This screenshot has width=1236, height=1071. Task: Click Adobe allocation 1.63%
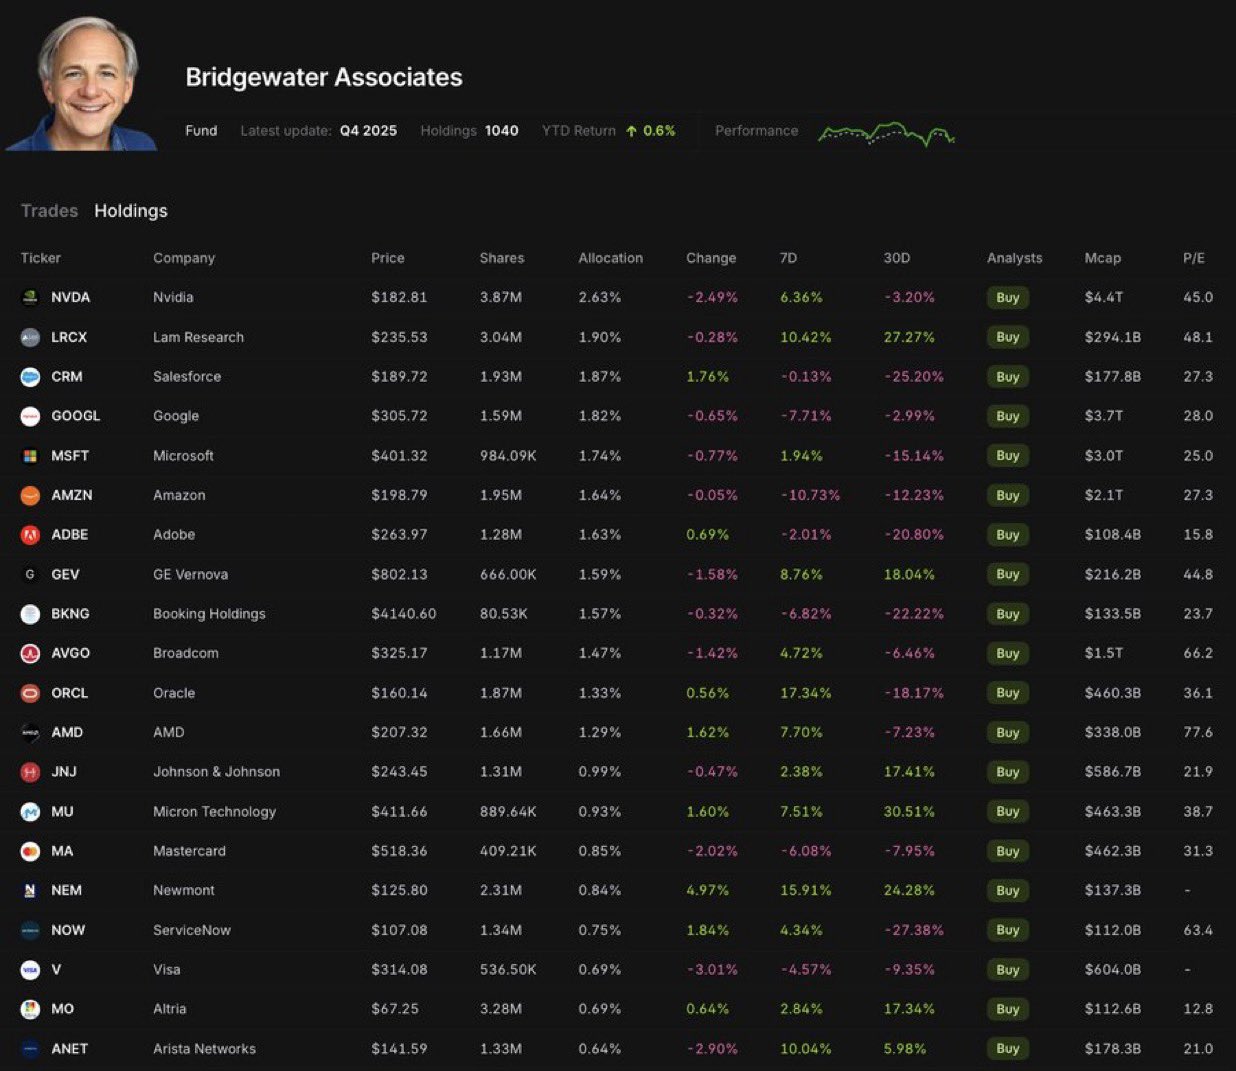click(x=600, y=535)
